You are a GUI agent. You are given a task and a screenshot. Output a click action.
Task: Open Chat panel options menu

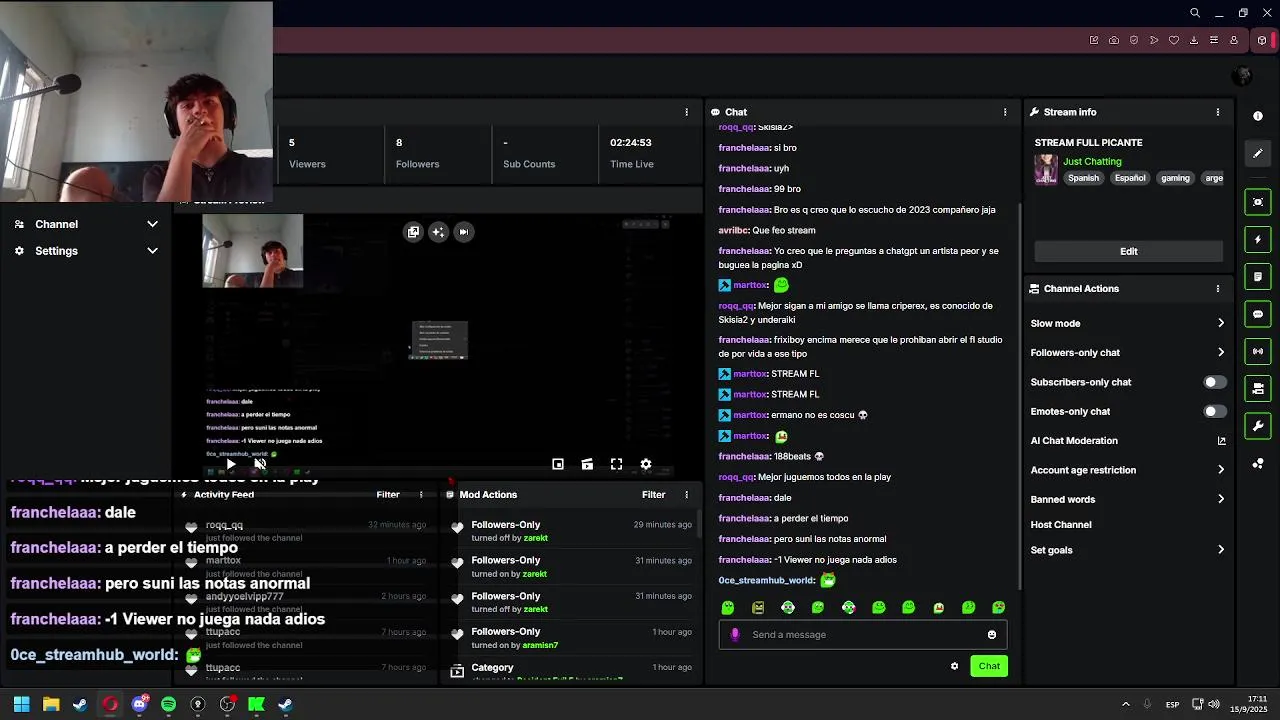pos(1005,112)
